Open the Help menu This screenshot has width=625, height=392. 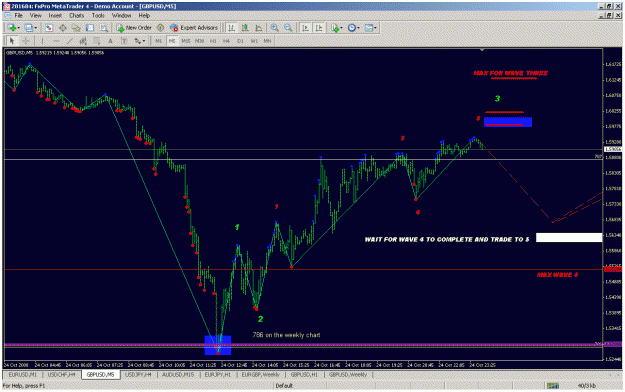(144, 16)
